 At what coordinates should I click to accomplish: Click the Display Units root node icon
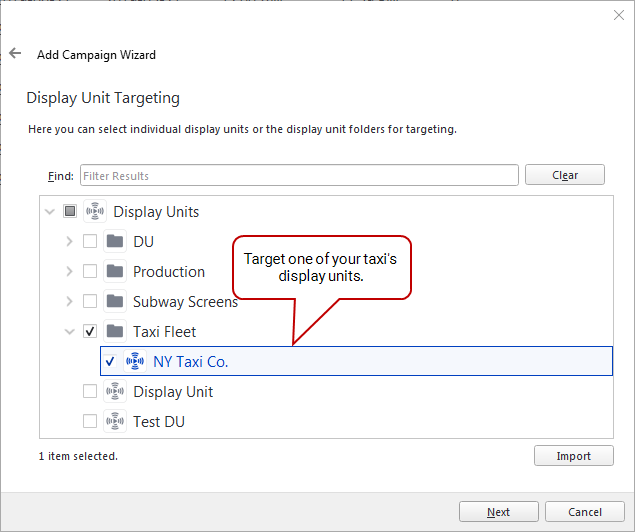pyautogui.click(x=95, y=211)
